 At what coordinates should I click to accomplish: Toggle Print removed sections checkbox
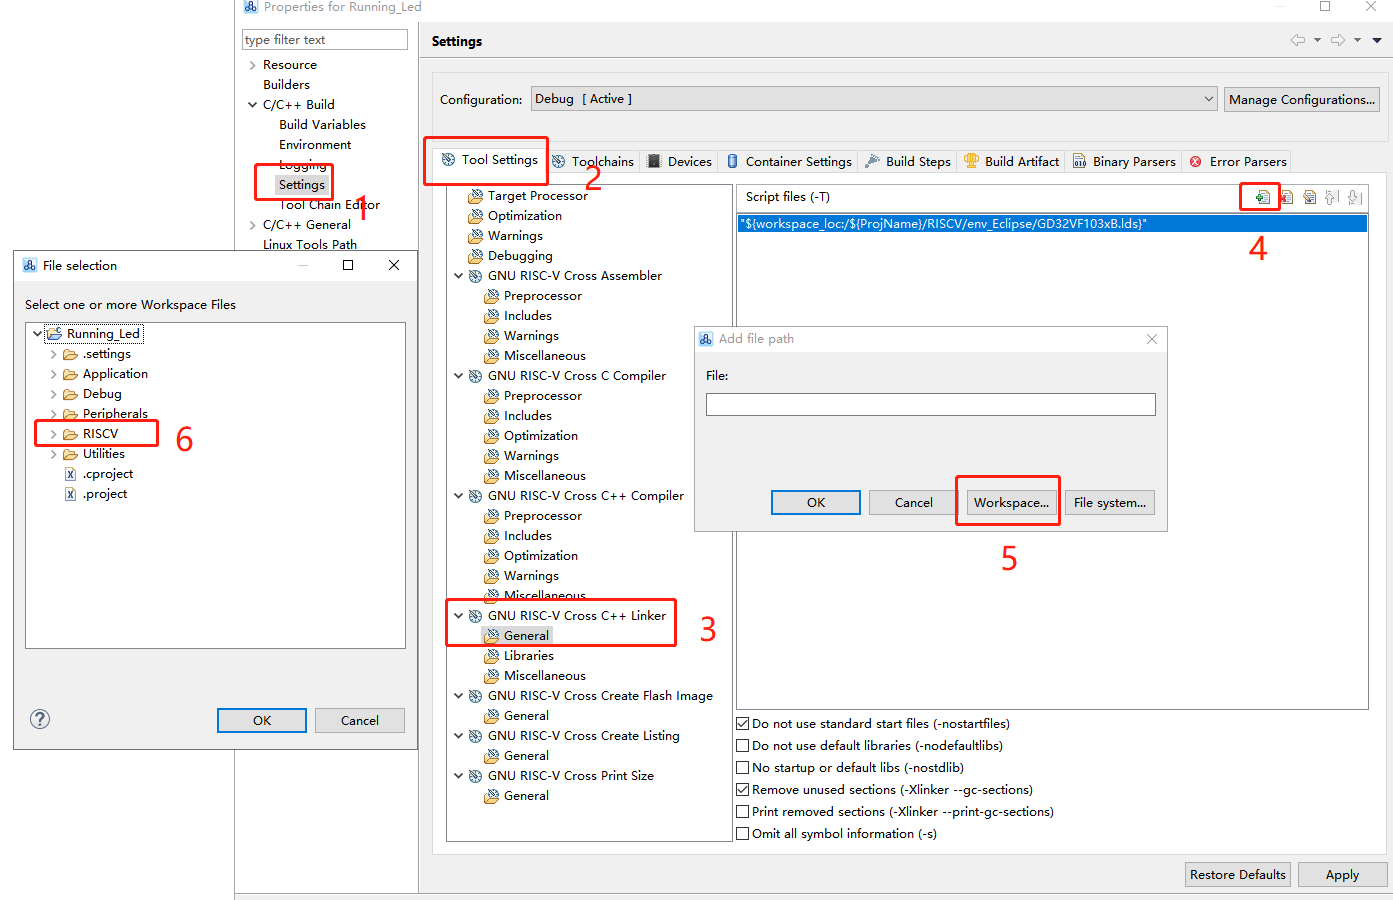[743, 812]
